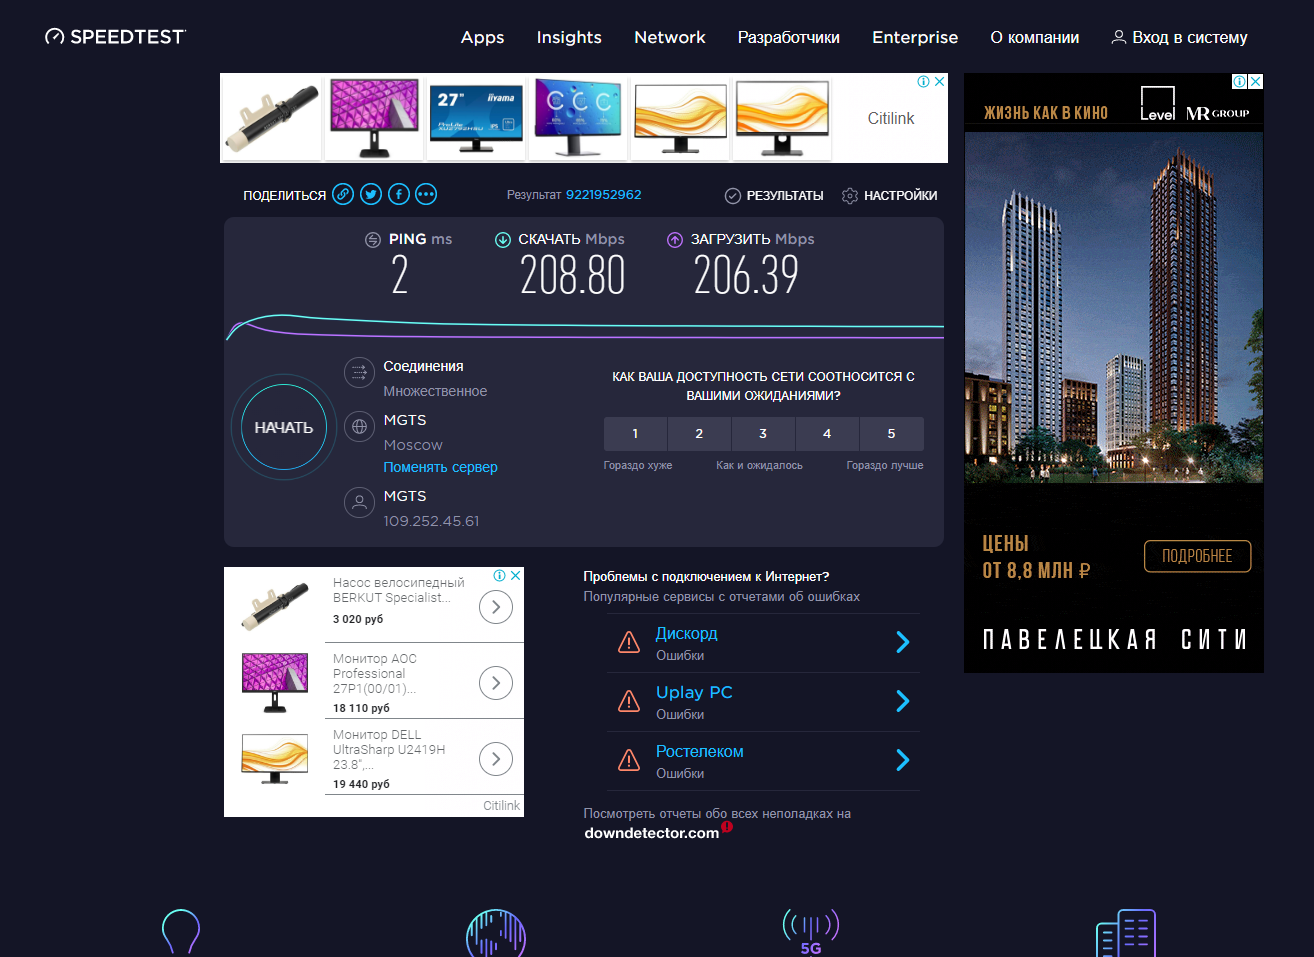The height and width of the screenshot is (957, 1314).
Task: Expand the Uplay PC outage report arrow
Action: [903, 701]
